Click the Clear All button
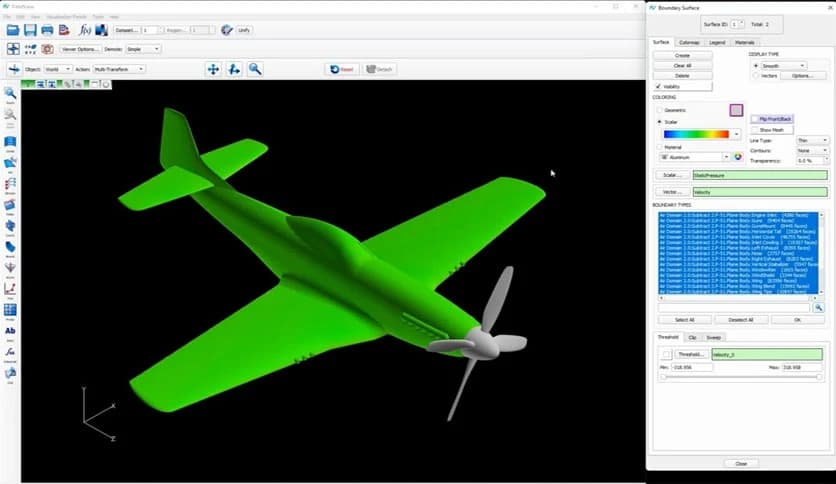This screenshot has height=484, width=836. [x=682, y=66]
